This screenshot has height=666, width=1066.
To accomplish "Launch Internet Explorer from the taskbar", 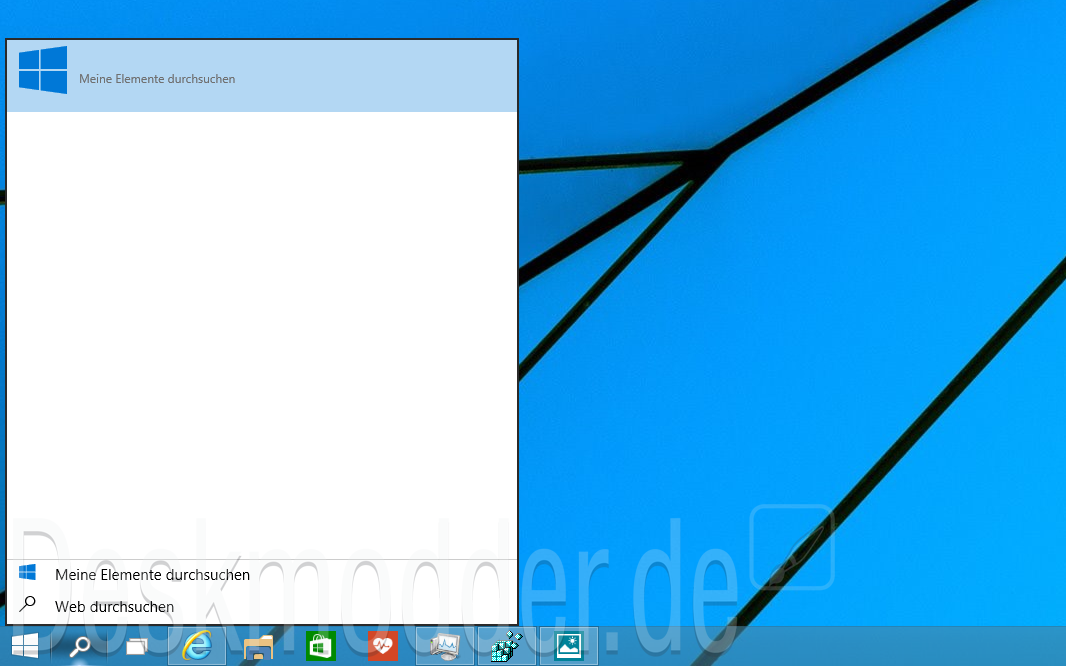I will [x=197, y=646].
